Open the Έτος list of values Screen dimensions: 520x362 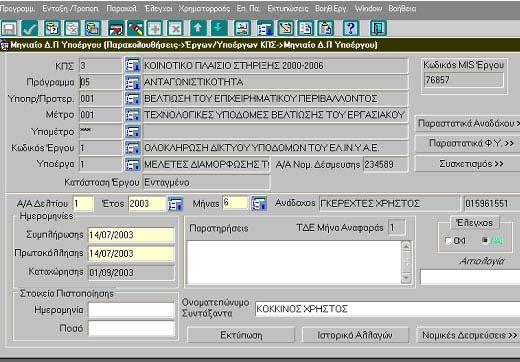(175, 204)
